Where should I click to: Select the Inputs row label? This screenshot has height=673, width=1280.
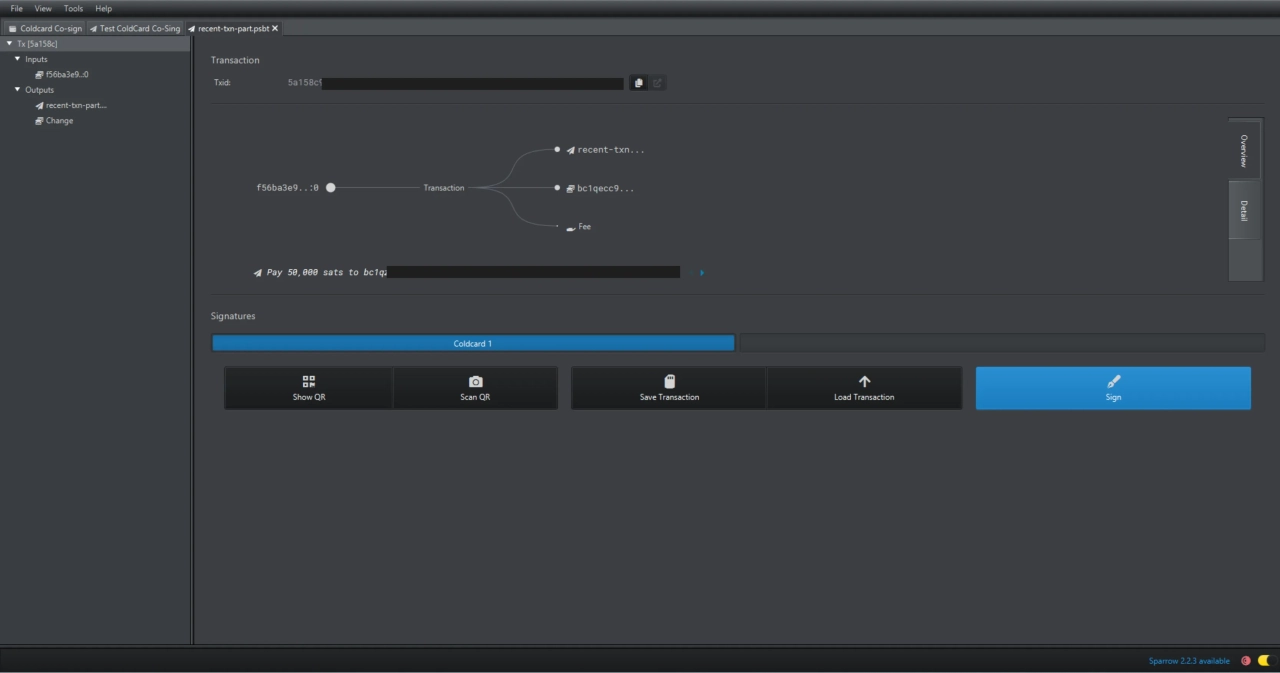tap(36, 59)
